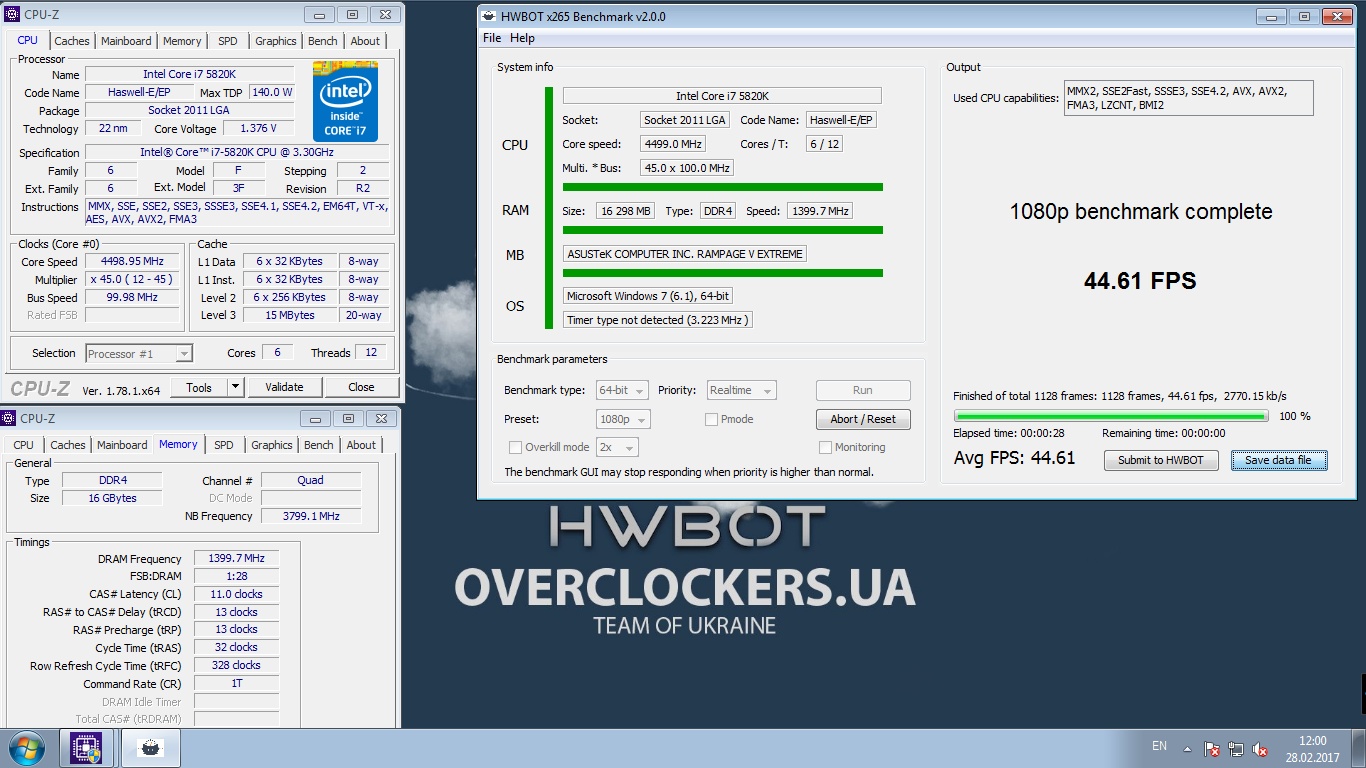
Task: Select Mainboard tab in lower CPU-Z window
Action: 122,445
